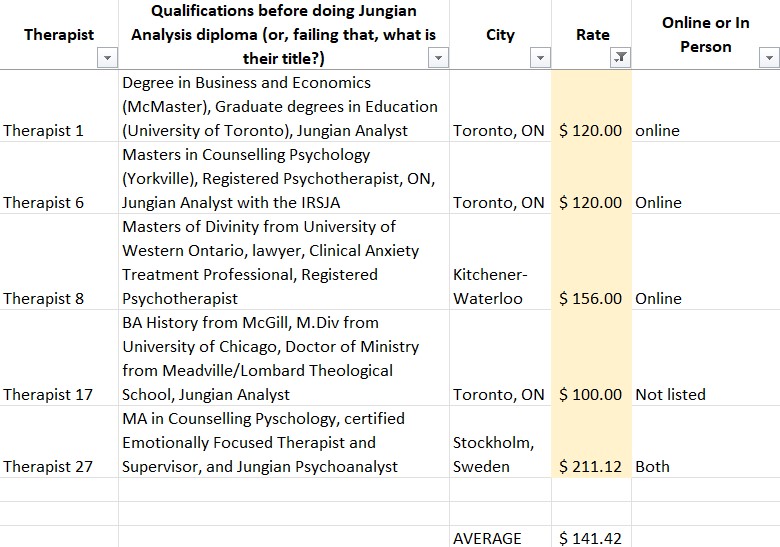Image resolution: width=780 pixels, height=547 pixels.
Task: Select the Therapist 27 cell
Action: [x=48, y=466]
